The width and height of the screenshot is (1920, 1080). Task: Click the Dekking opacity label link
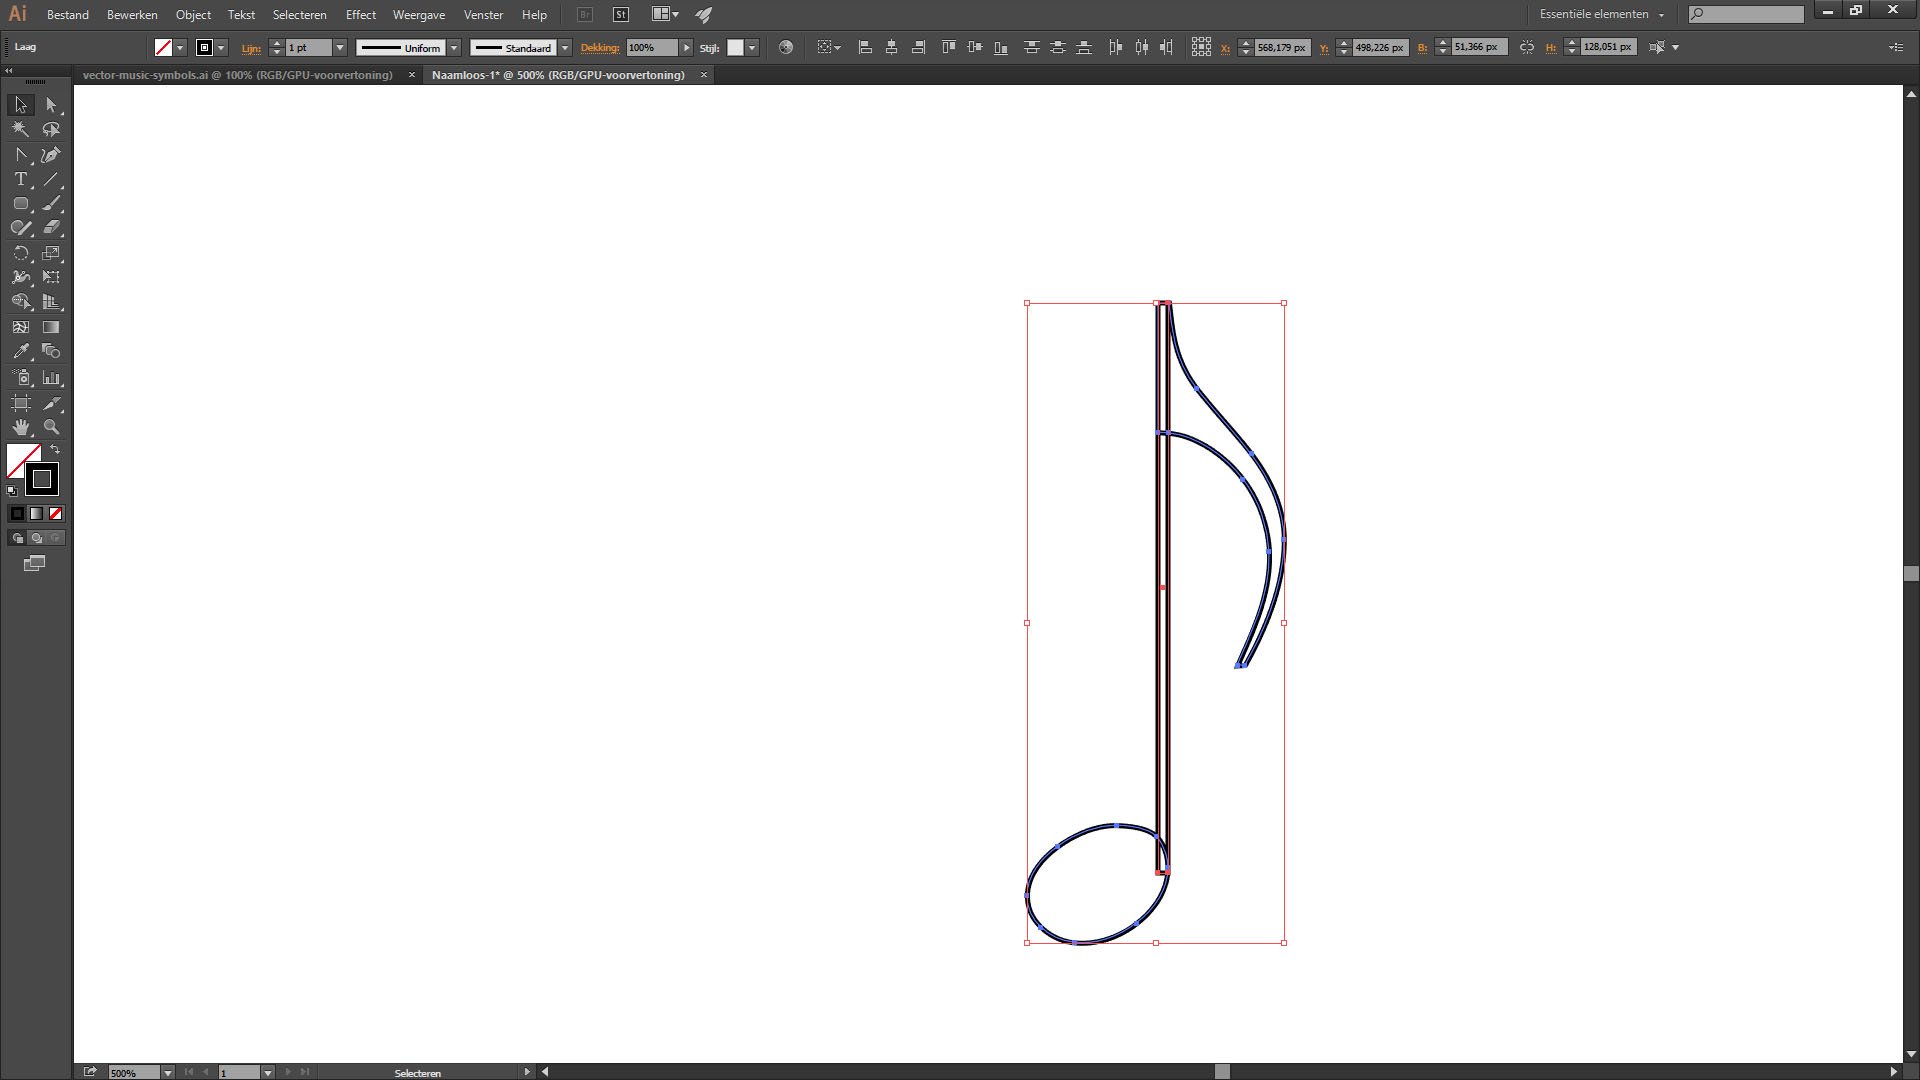[600, 48]
